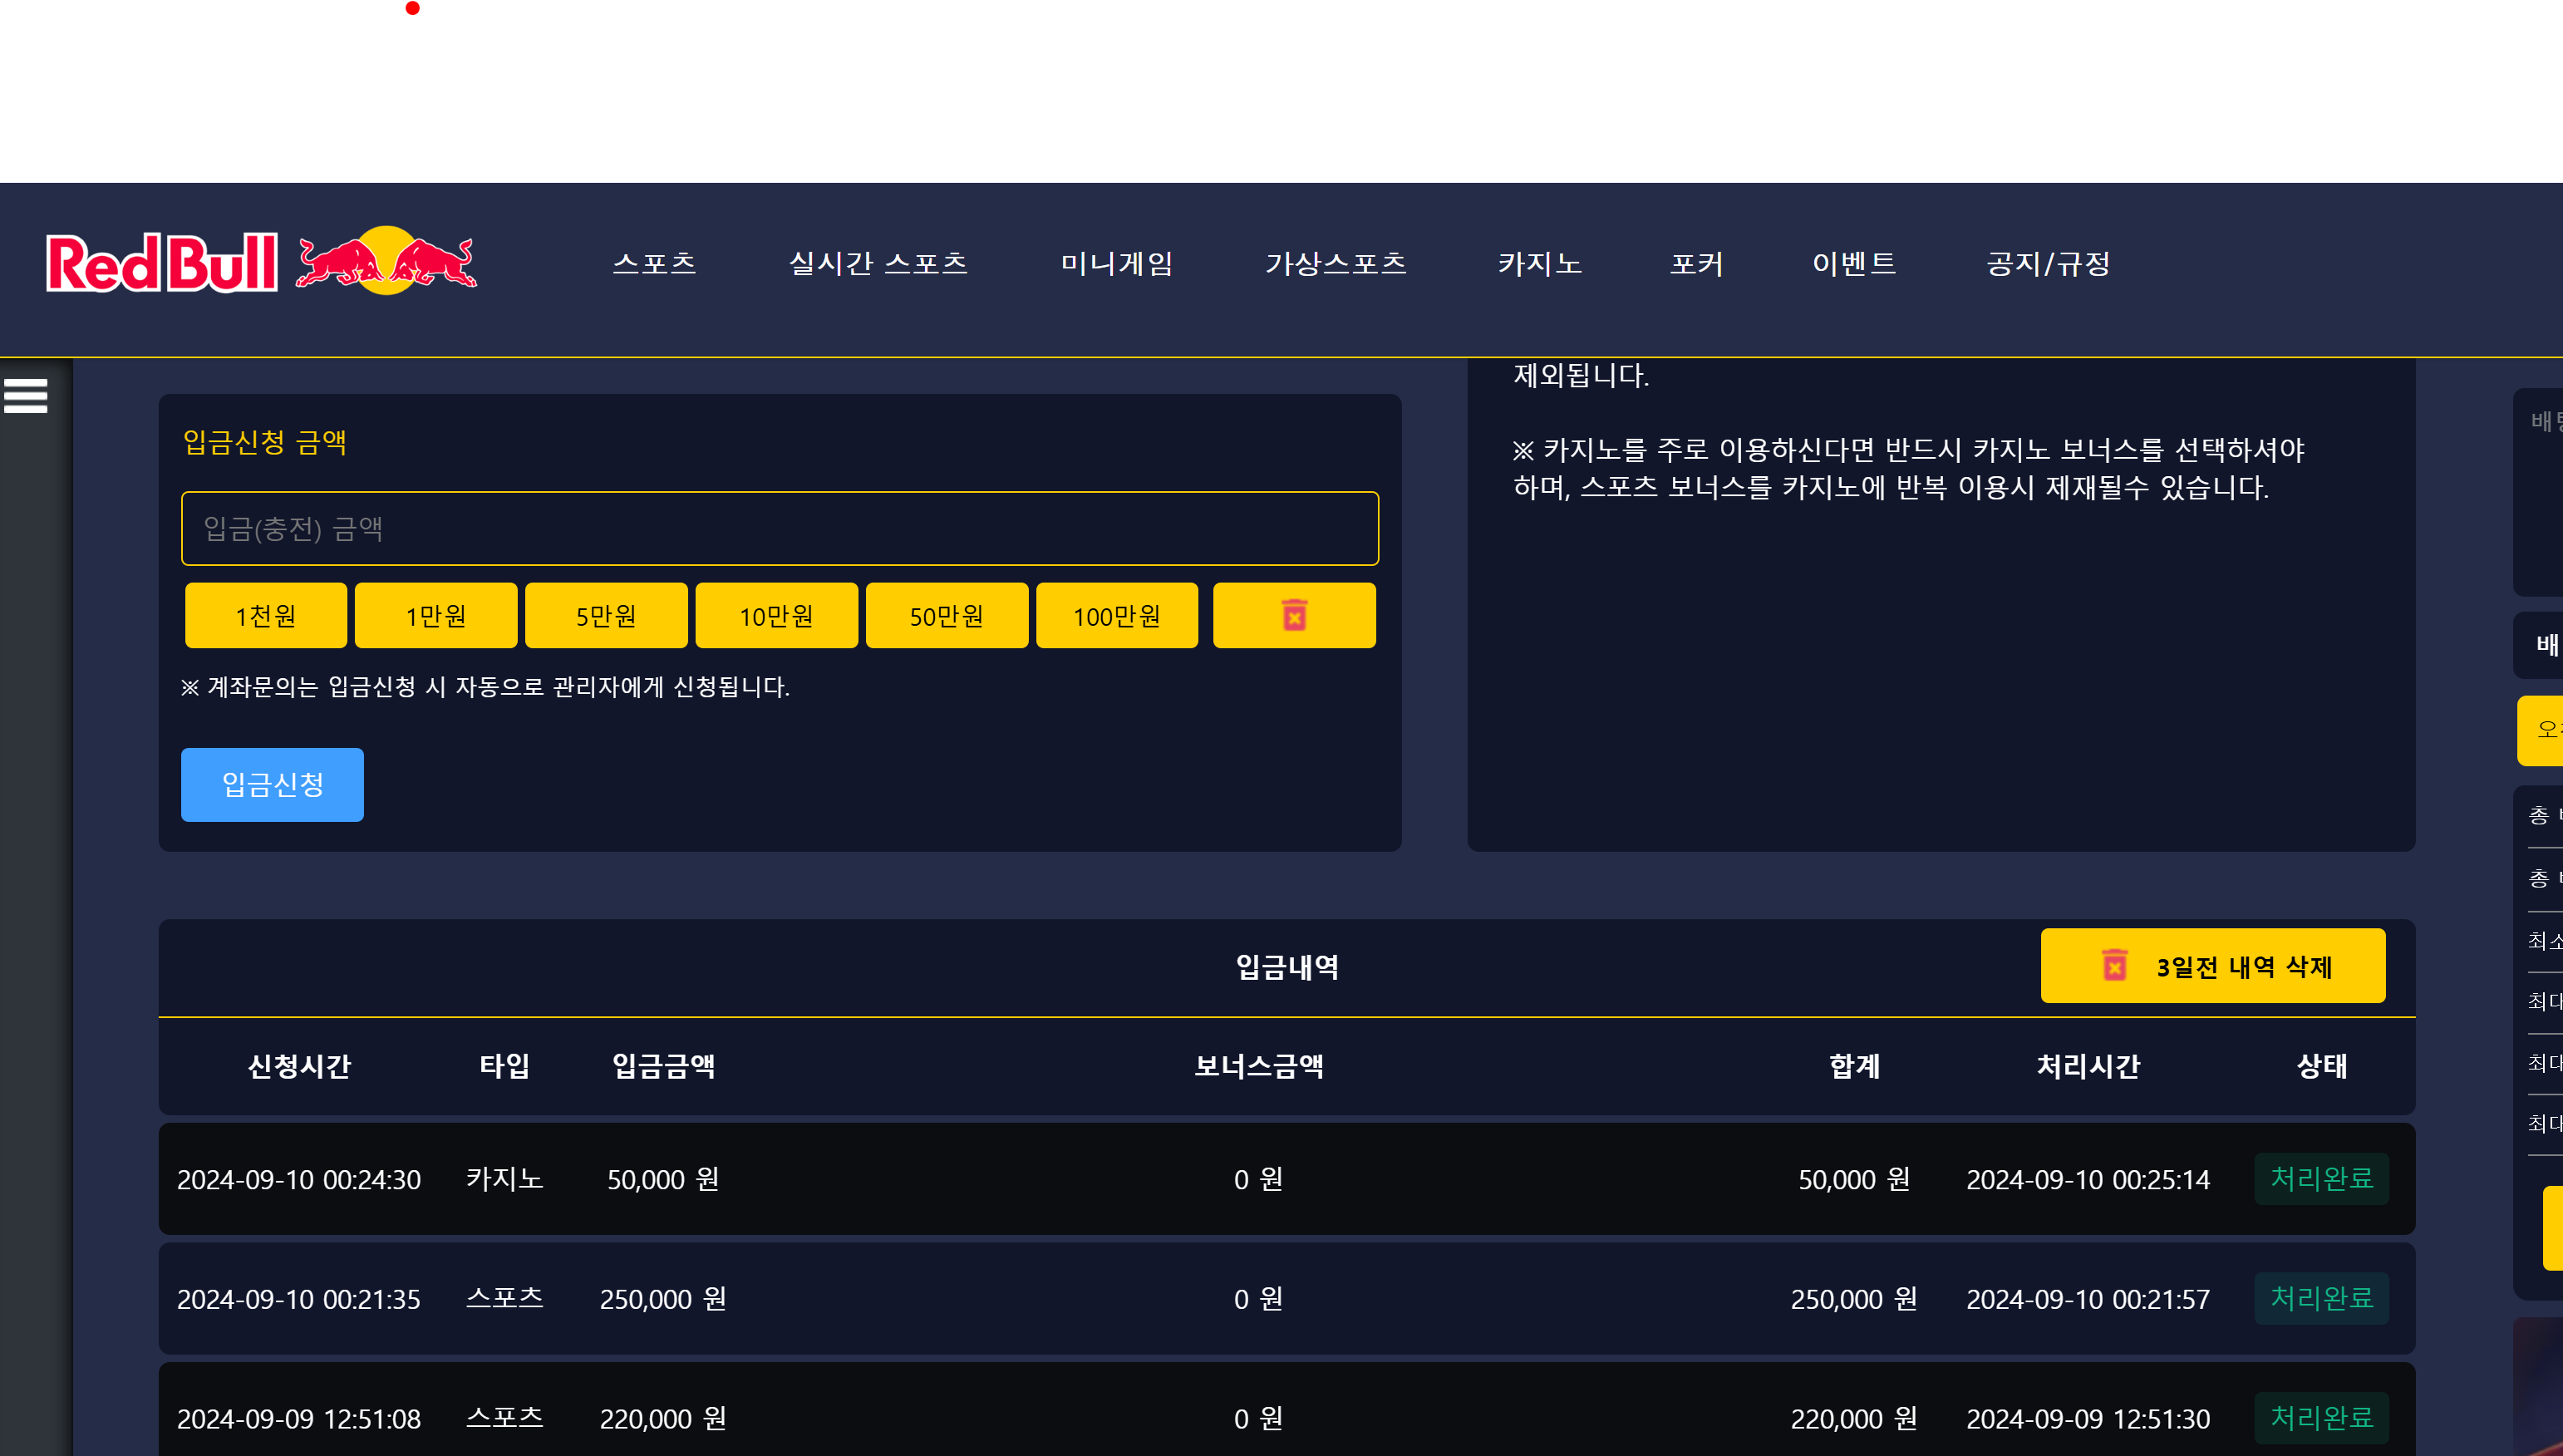The image size is (2563, 1456).
Task: Select the 포커 menu item
Action: [1696, 263]
